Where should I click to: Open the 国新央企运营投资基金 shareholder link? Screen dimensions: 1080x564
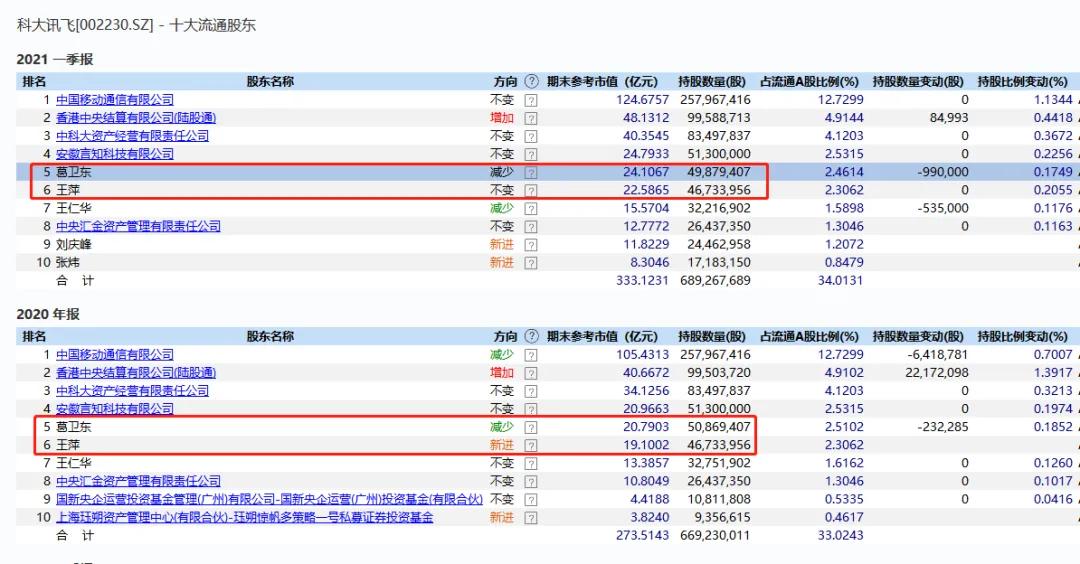269,499
